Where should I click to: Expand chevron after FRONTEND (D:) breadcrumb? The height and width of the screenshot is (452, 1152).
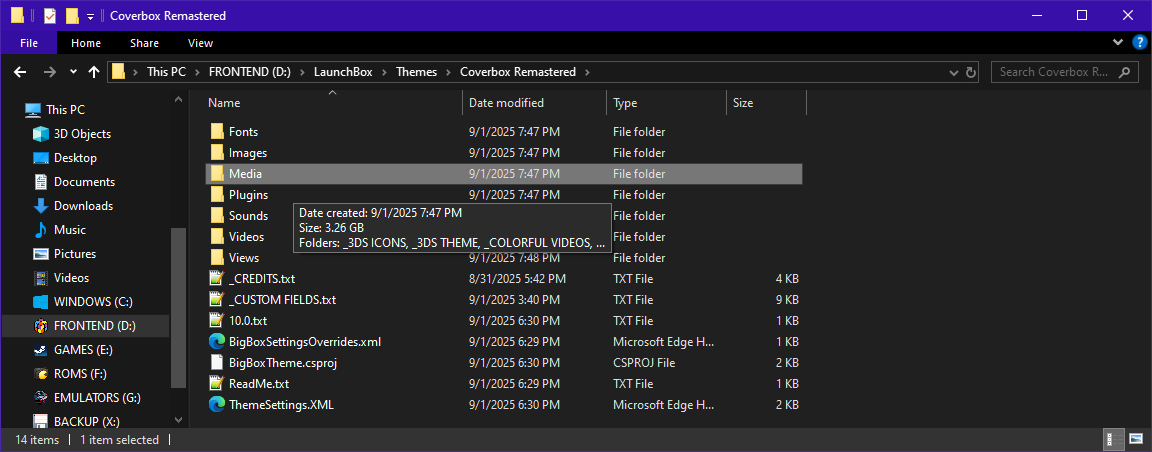300,72
